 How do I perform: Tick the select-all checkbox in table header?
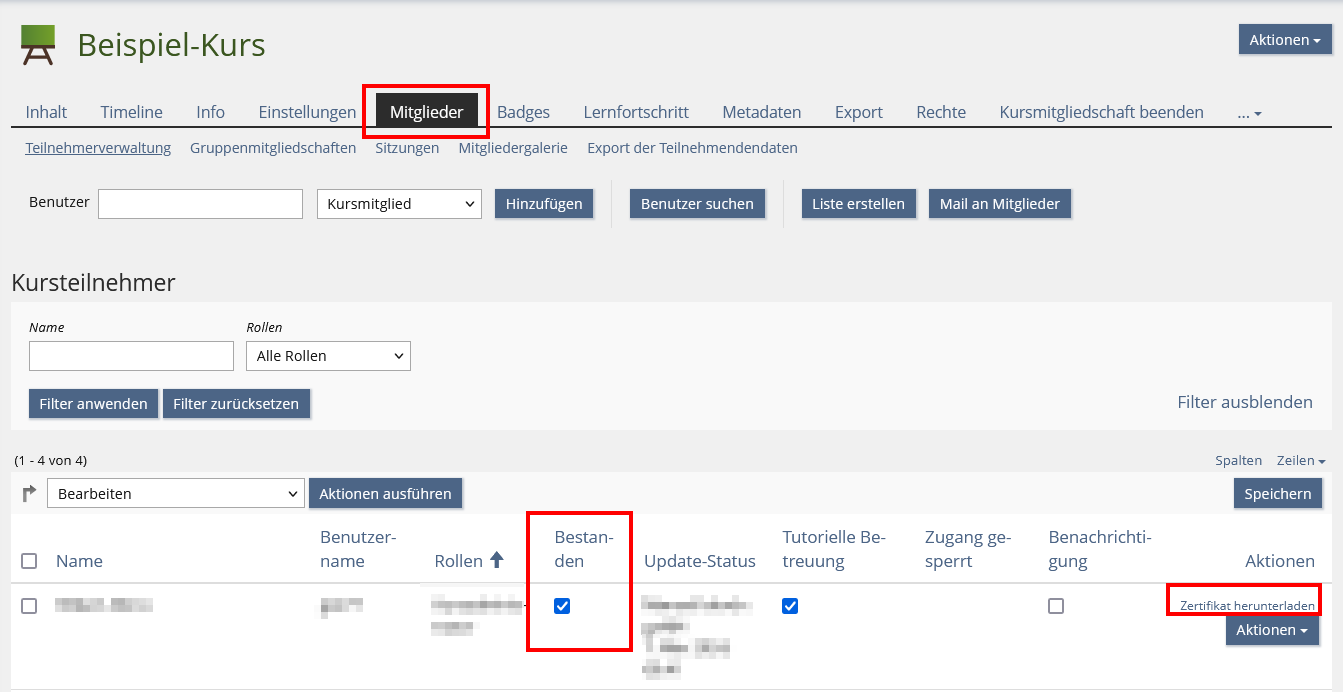(29, 561)
